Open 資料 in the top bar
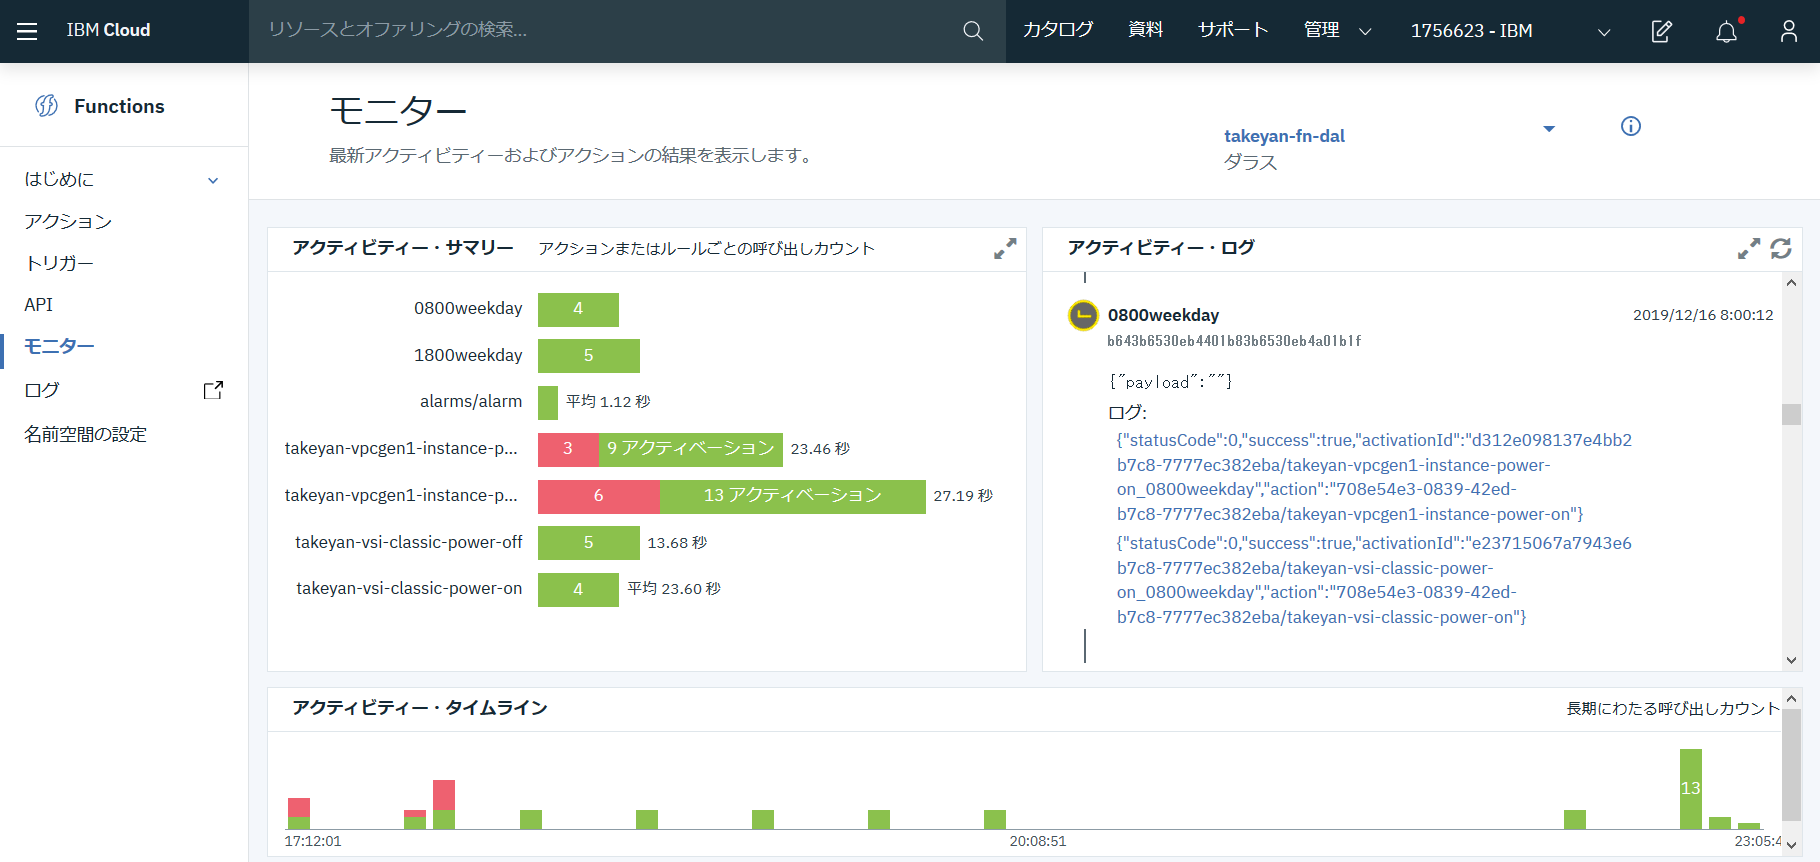1820x862 pixels. 1146,30
